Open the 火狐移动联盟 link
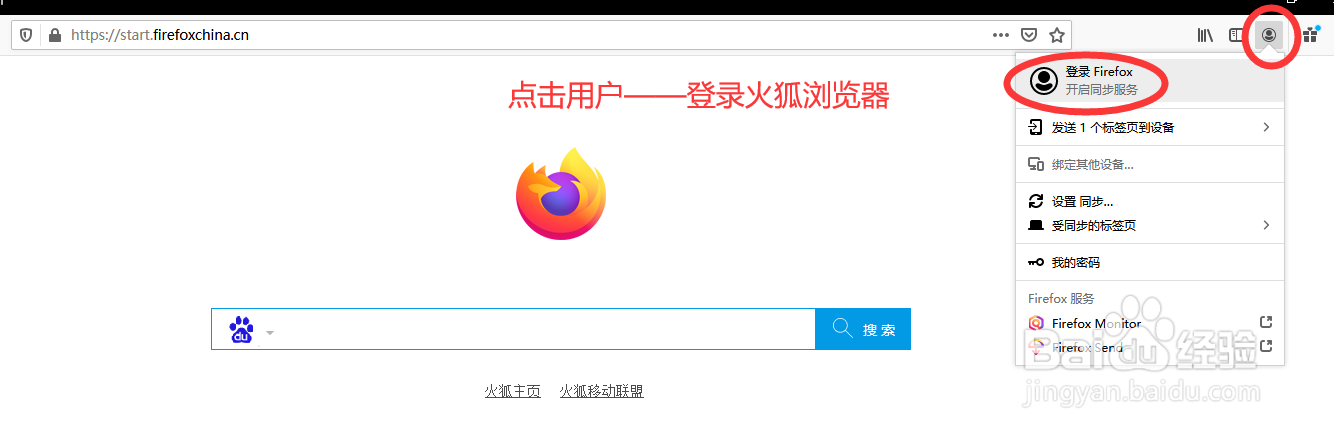Image resolution: width=1334 pixels, height=438 pixels. (602, 391)
